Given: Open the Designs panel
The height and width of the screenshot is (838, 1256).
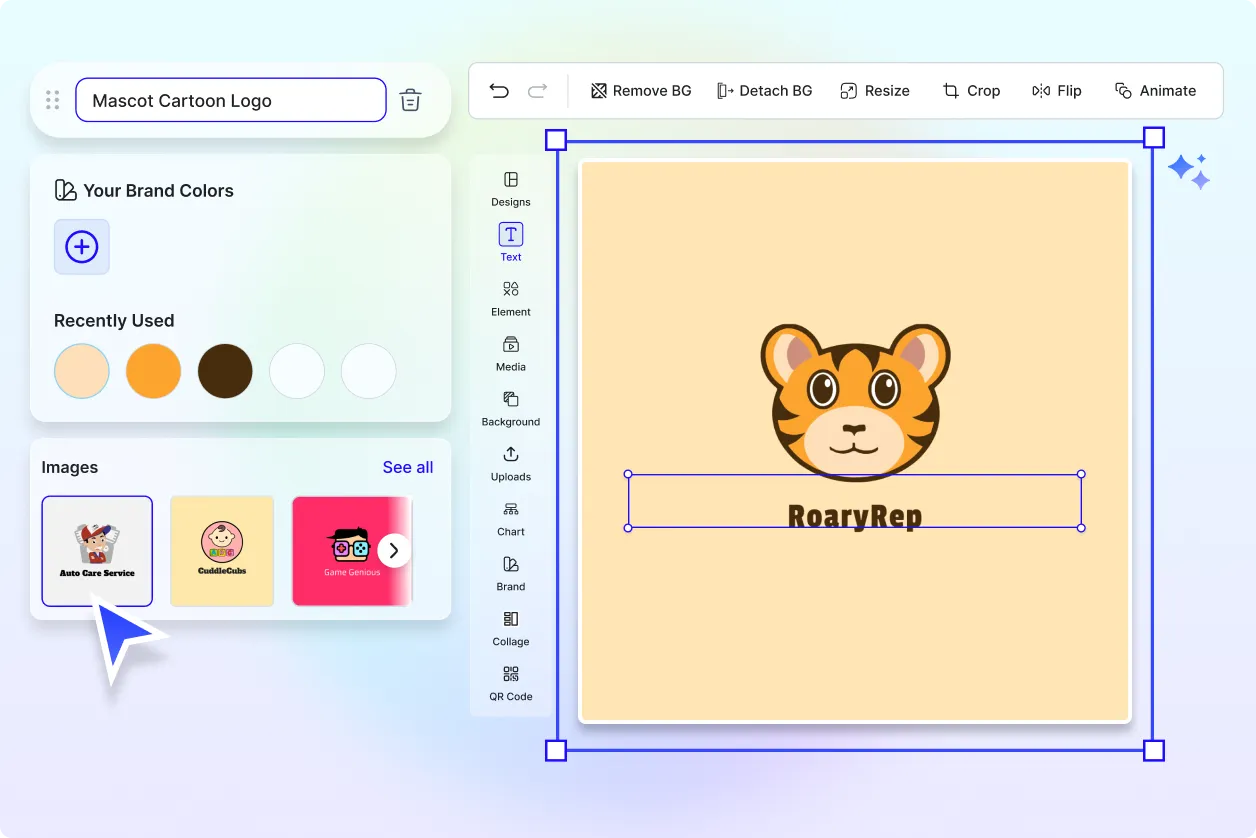Looking at the screenshot, I should click(x=511, y=188).
